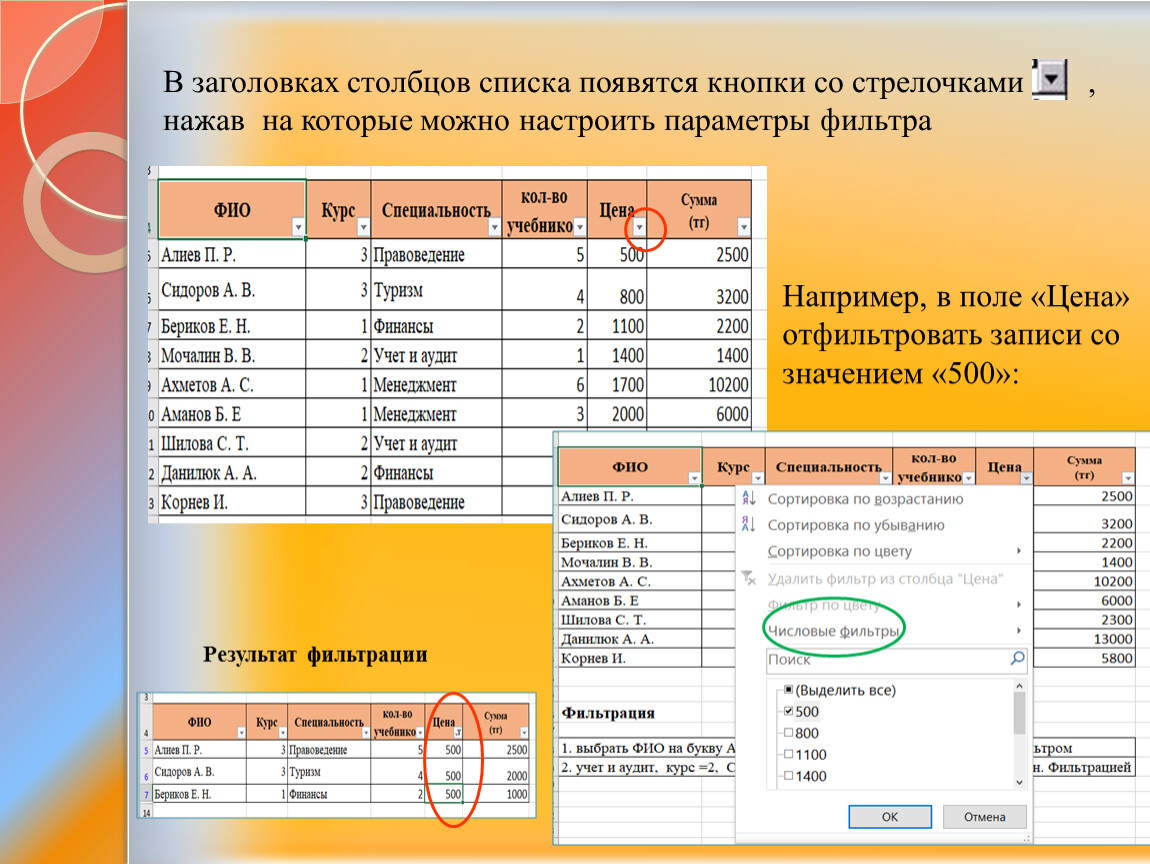The width and height of the screenshot is (1150, 864).
Task: Open the Курс filter dropdown in the top table
Action: tap(363, 227)
